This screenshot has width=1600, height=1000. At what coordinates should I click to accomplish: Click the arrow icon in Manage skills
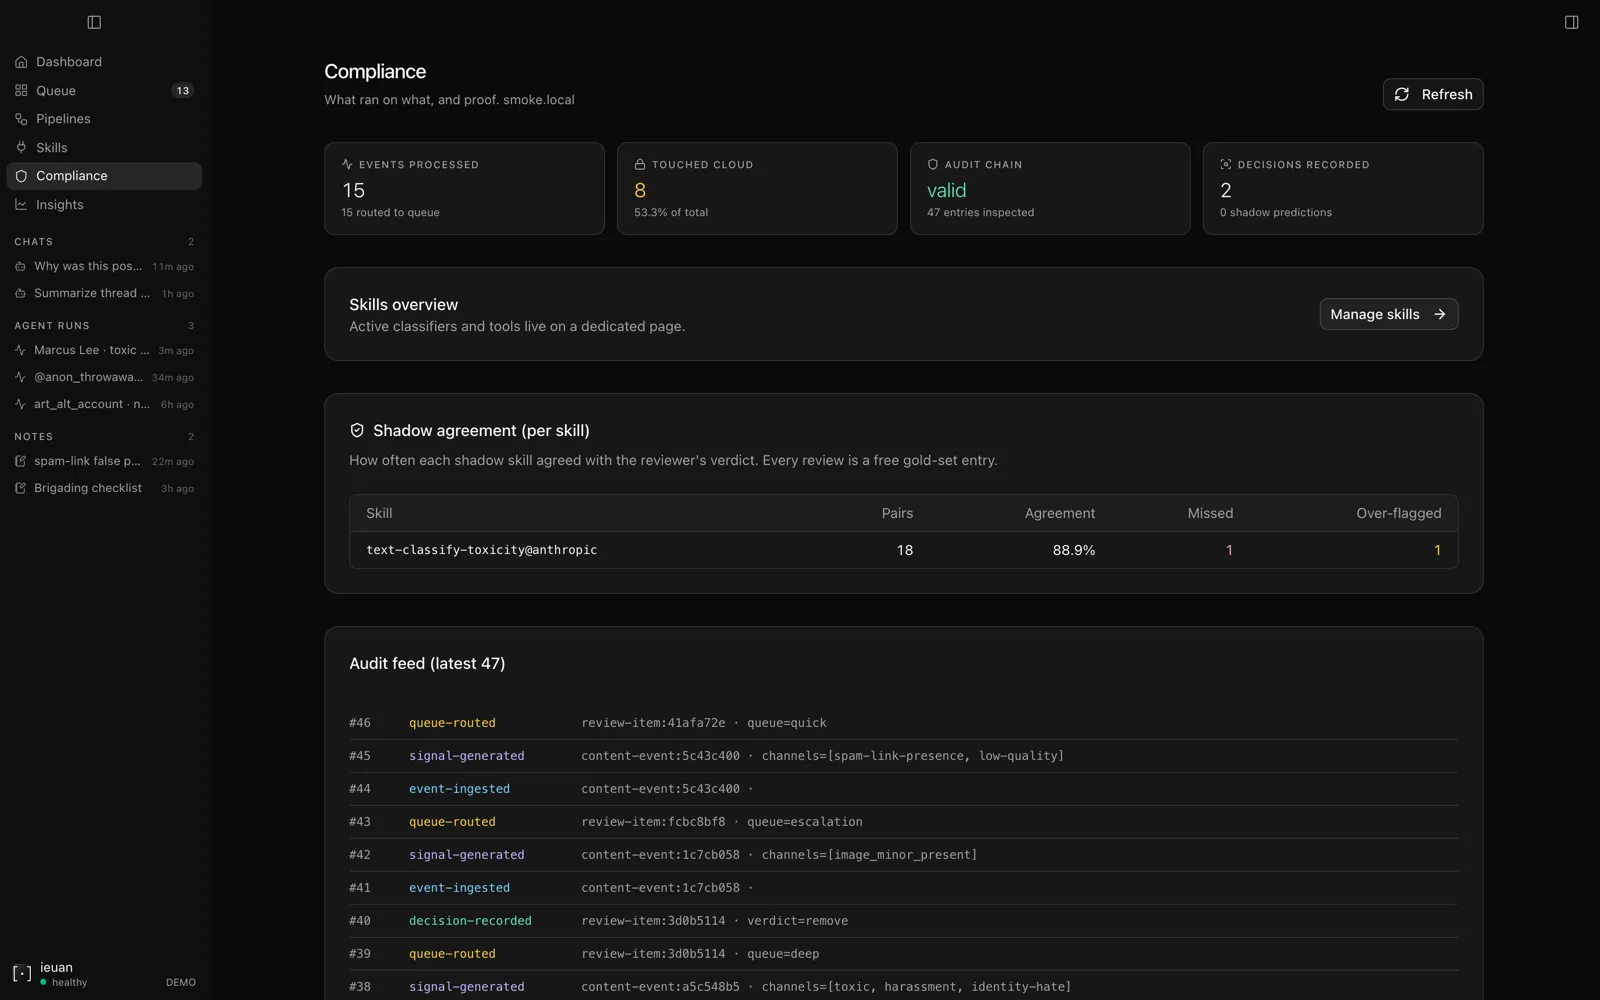(1440, 314)
